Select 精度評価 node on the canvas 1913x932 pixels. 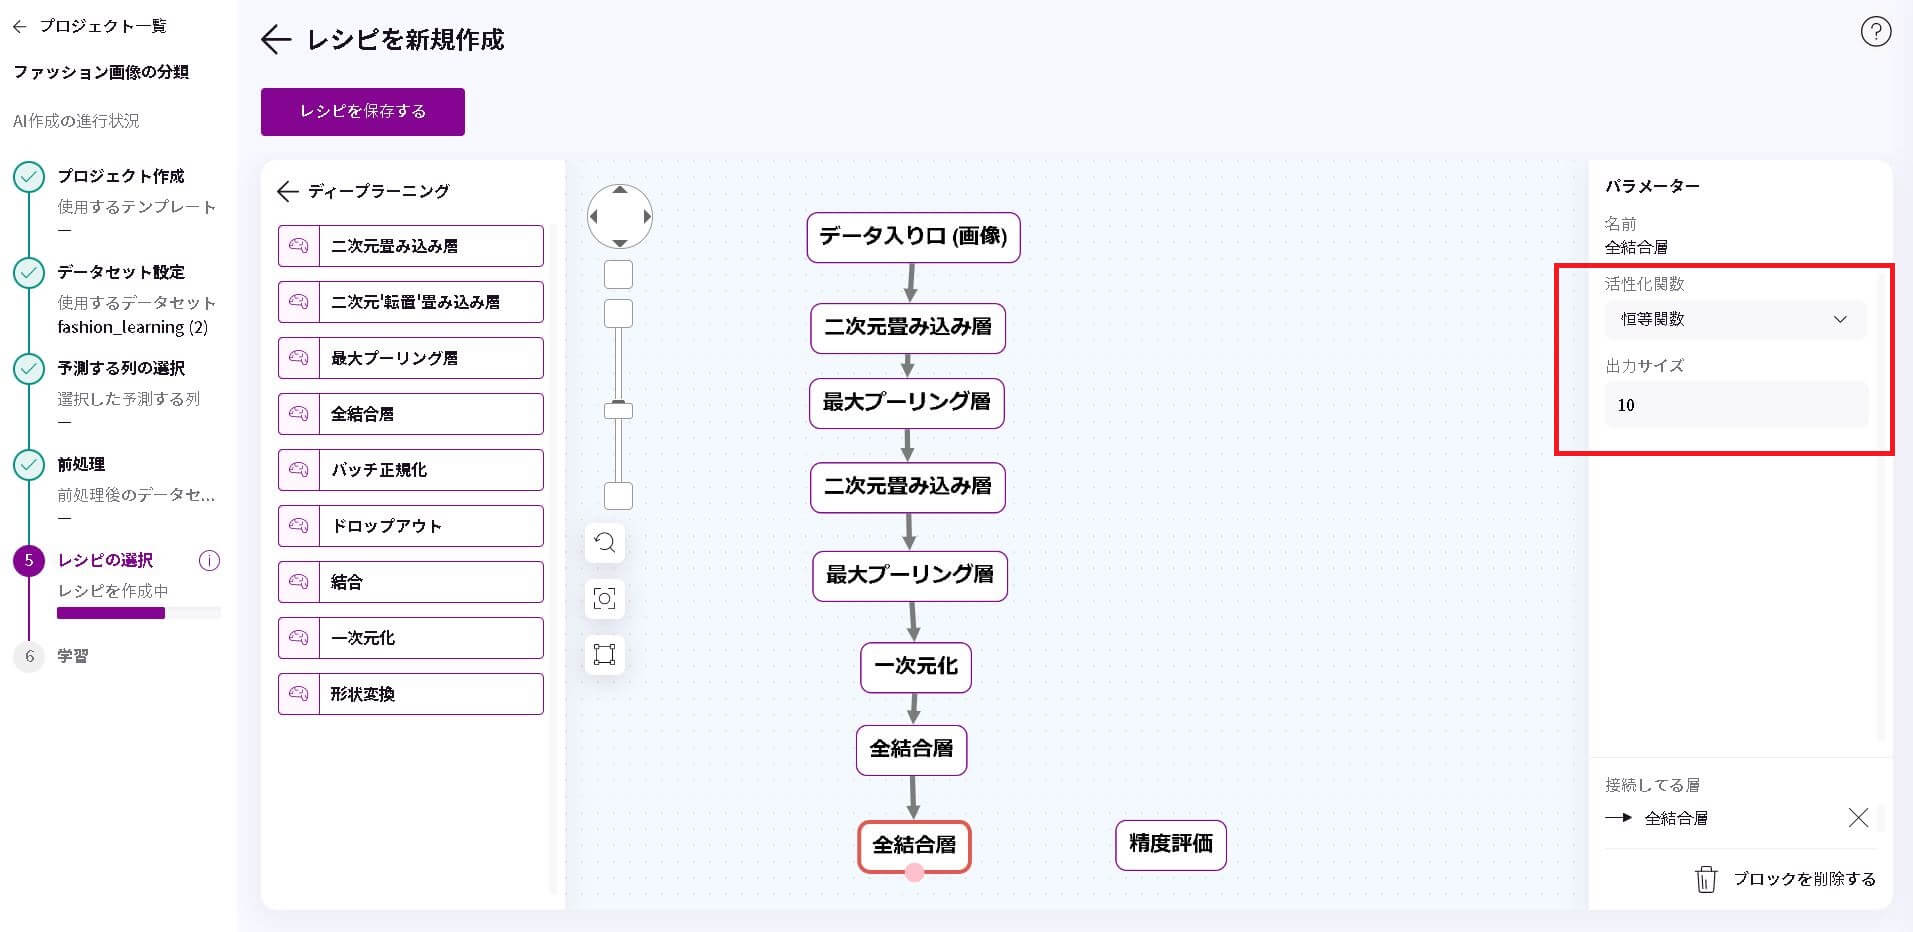[1171, 845]
